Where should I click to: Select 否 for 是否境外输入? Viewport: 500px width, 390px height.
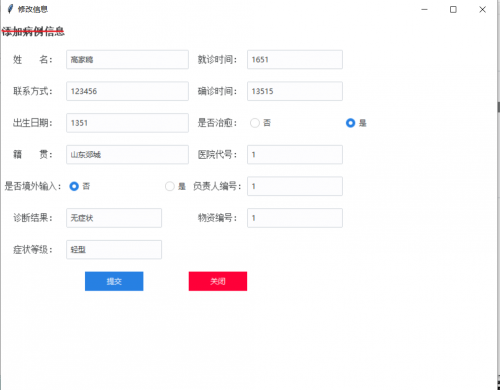tap(74, 186)
